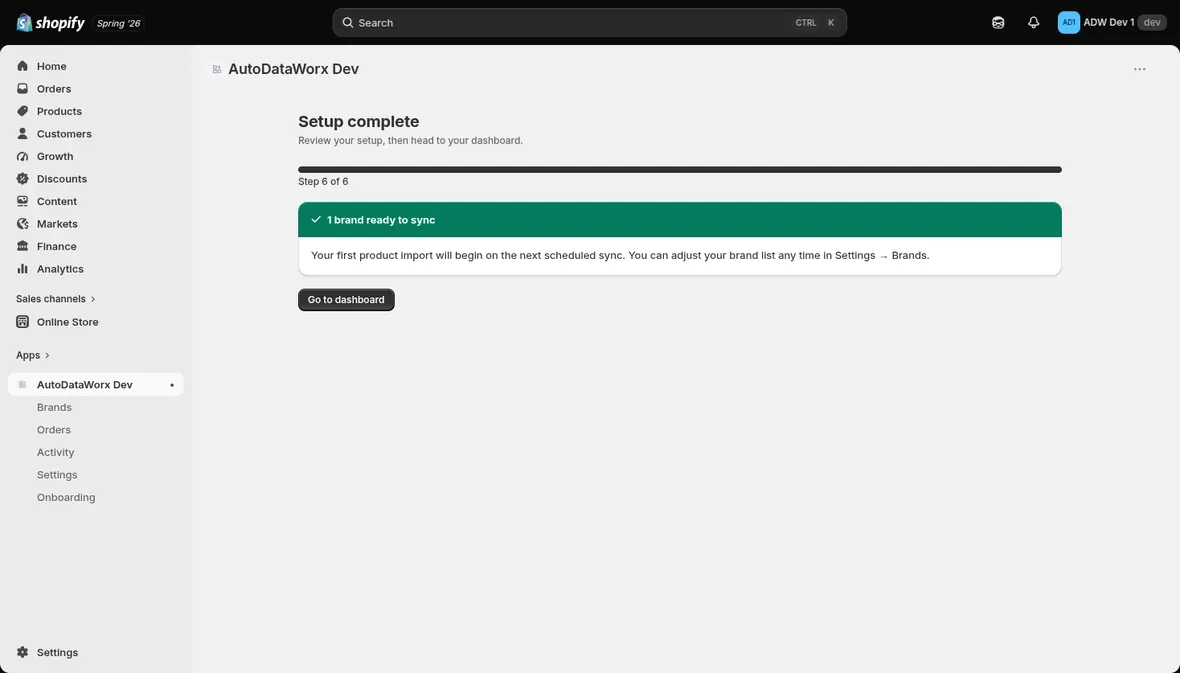Click the Go to dashboard button
1180x673 pixels.
point(346,300)
